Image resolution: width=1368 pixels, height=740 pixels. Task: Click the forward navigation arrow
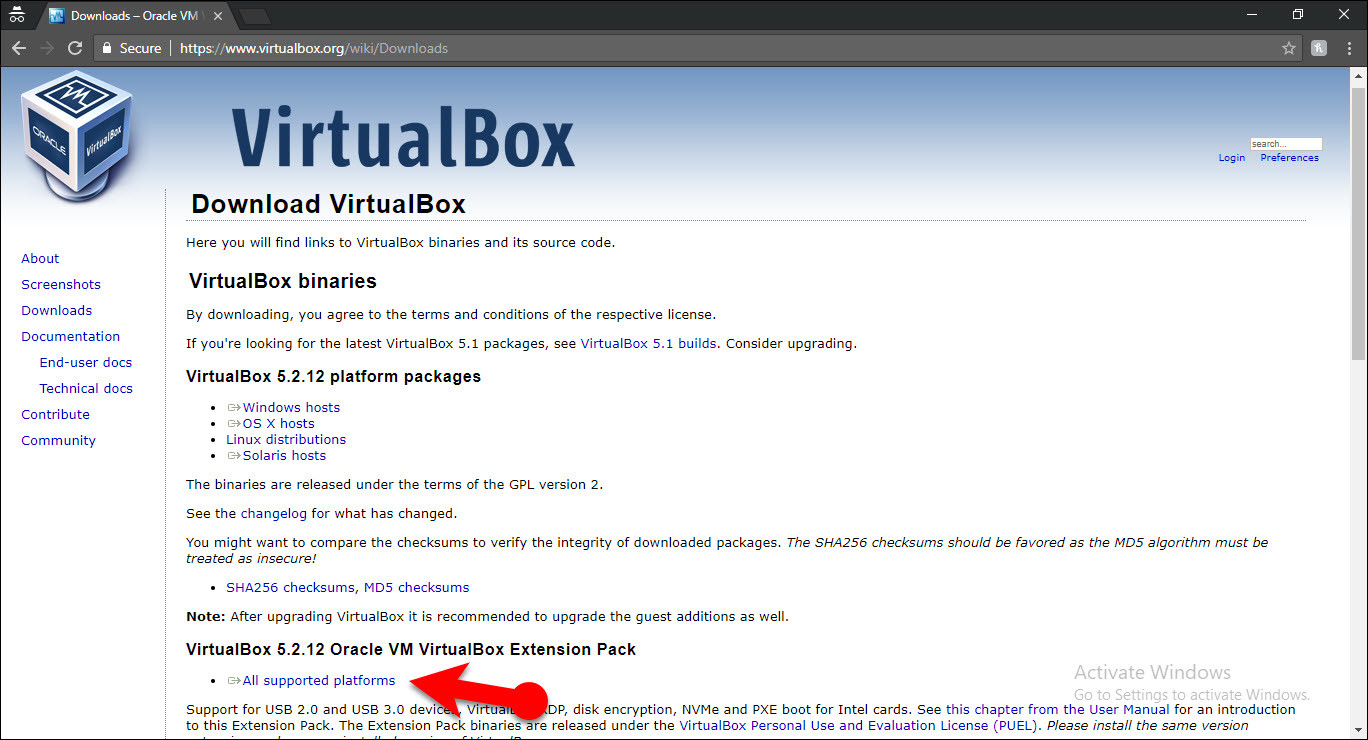pyautogui.click(x=47, y=48)
